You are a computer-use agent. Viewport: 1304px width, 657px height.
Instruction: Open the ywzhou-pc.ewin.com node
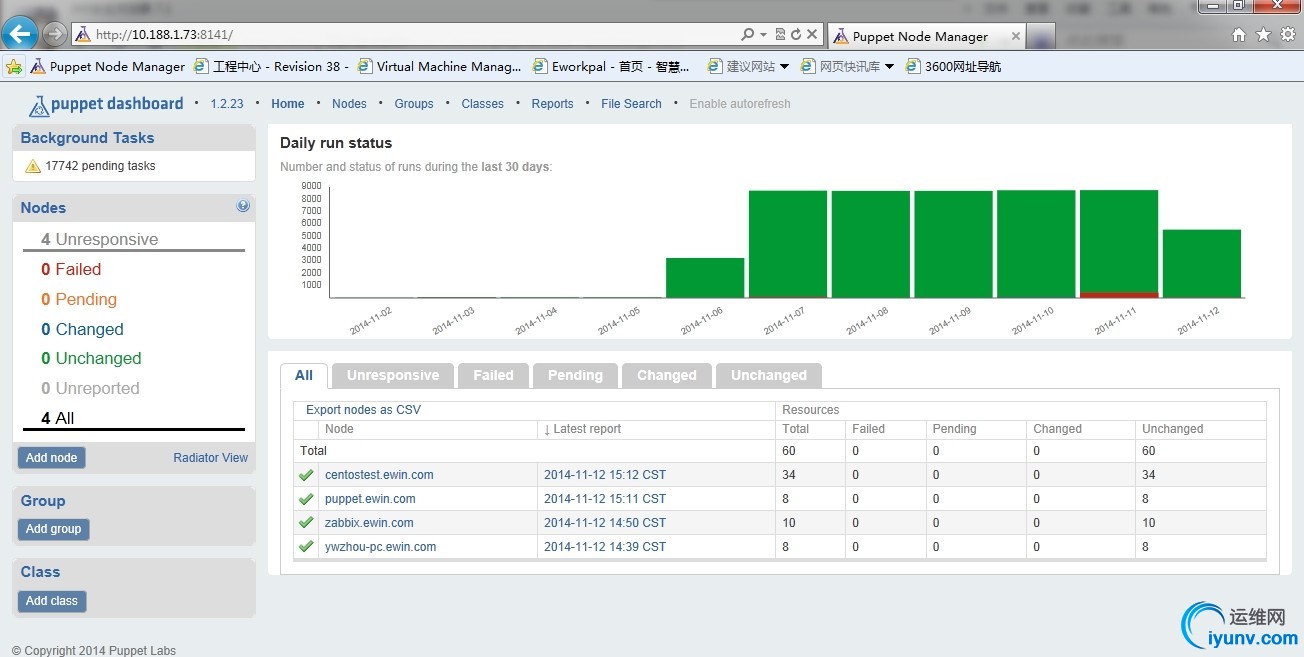tap(380, 547)
